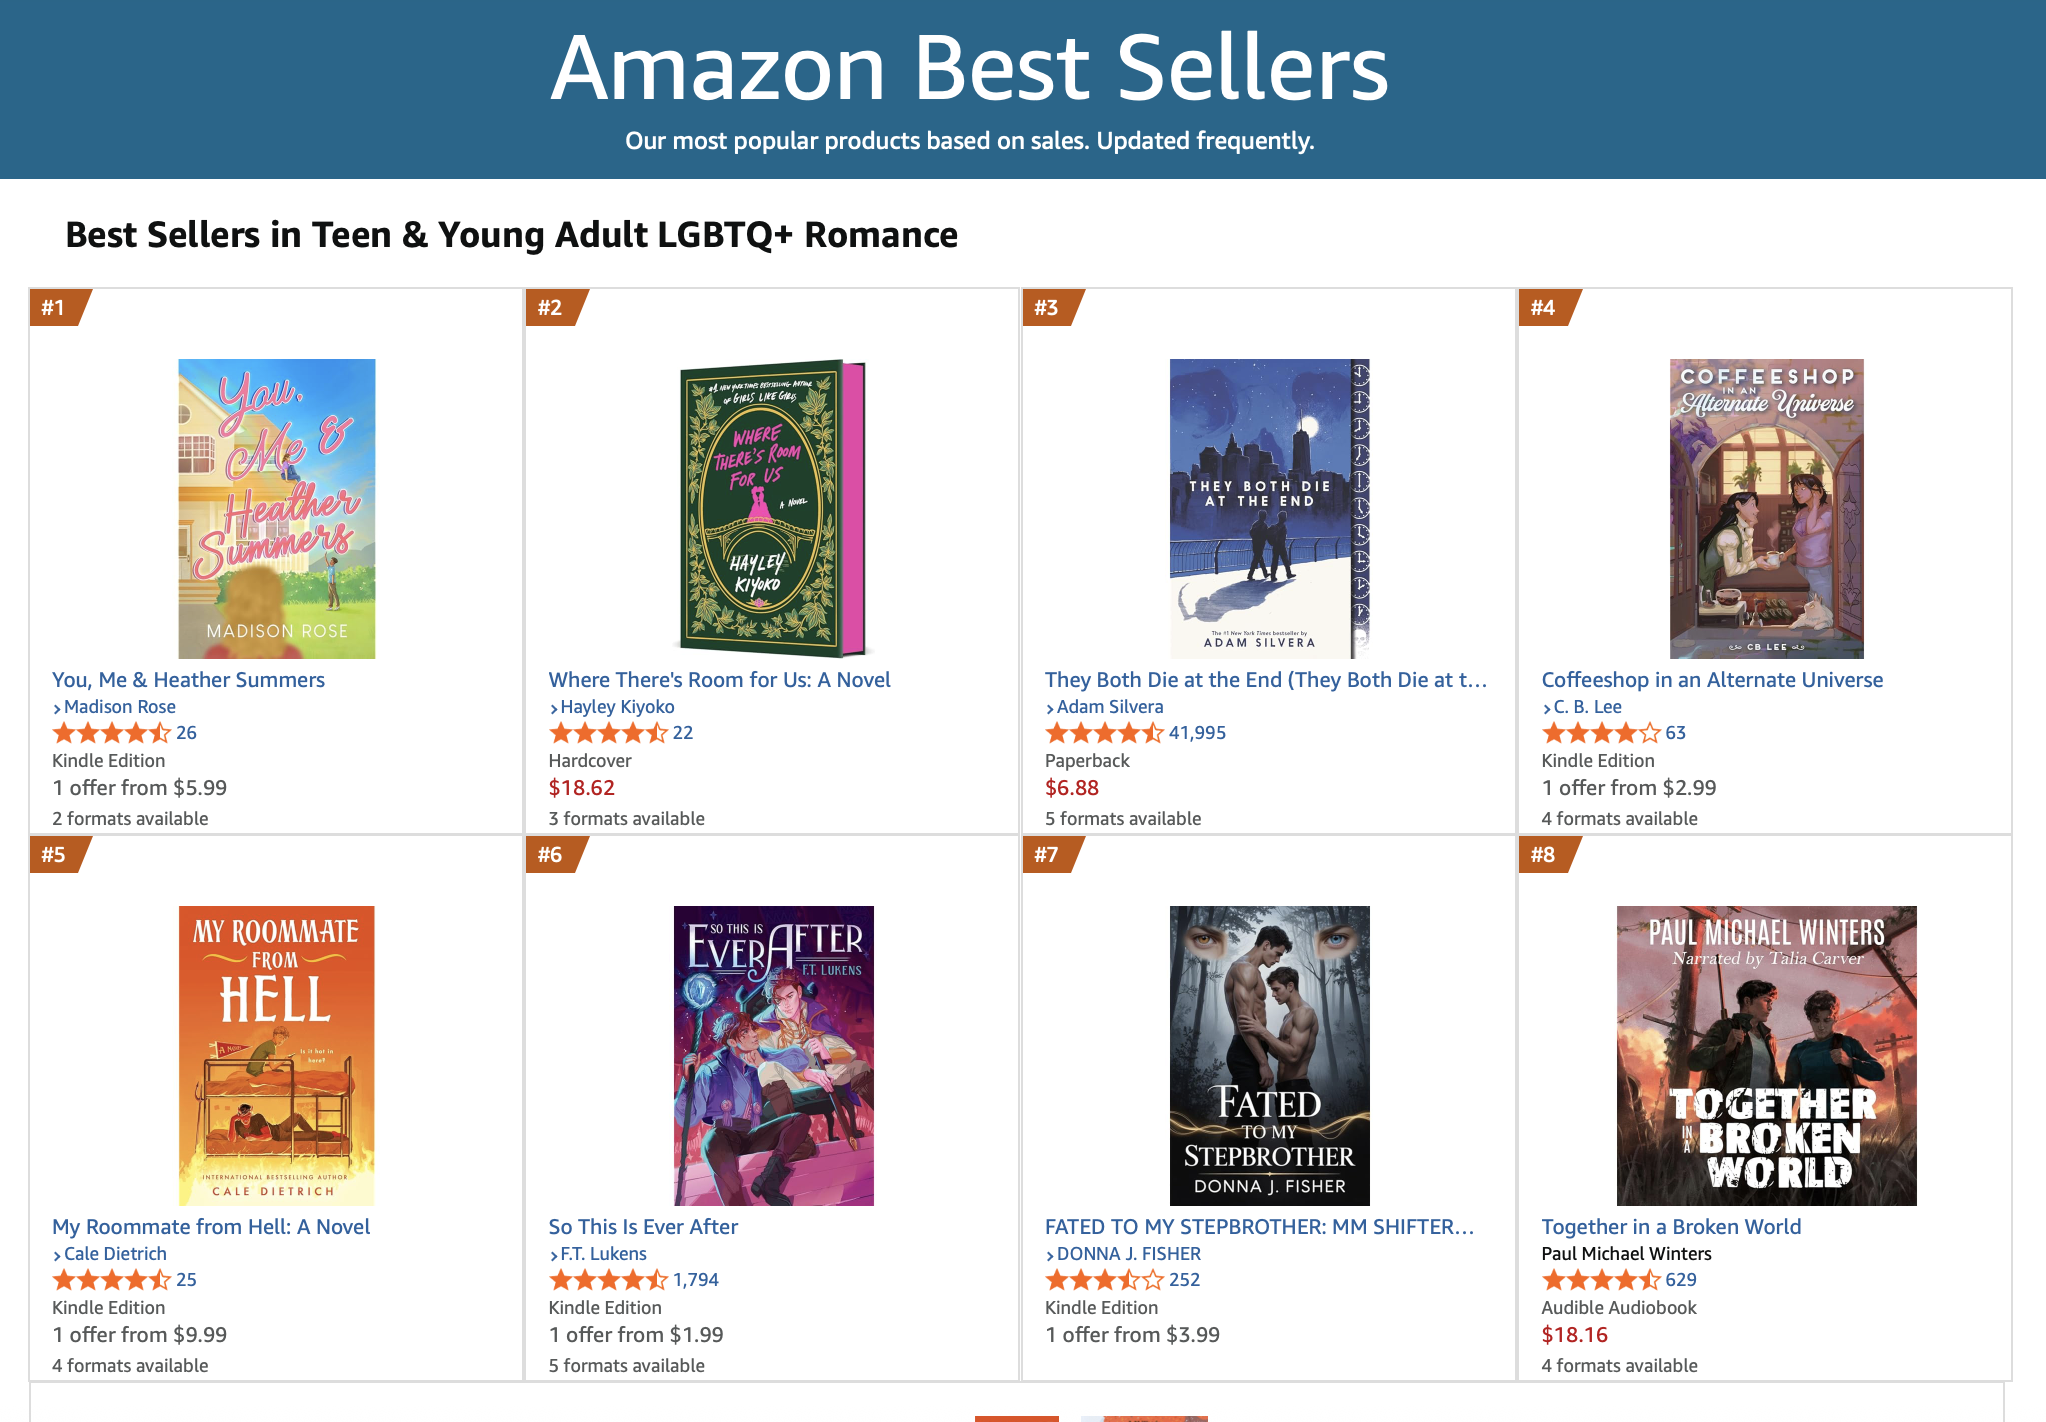The height and width of the screenshot is (1422, 2046).
Task: Open My Roommate from Hell book cover
Action: [277, 1055]
